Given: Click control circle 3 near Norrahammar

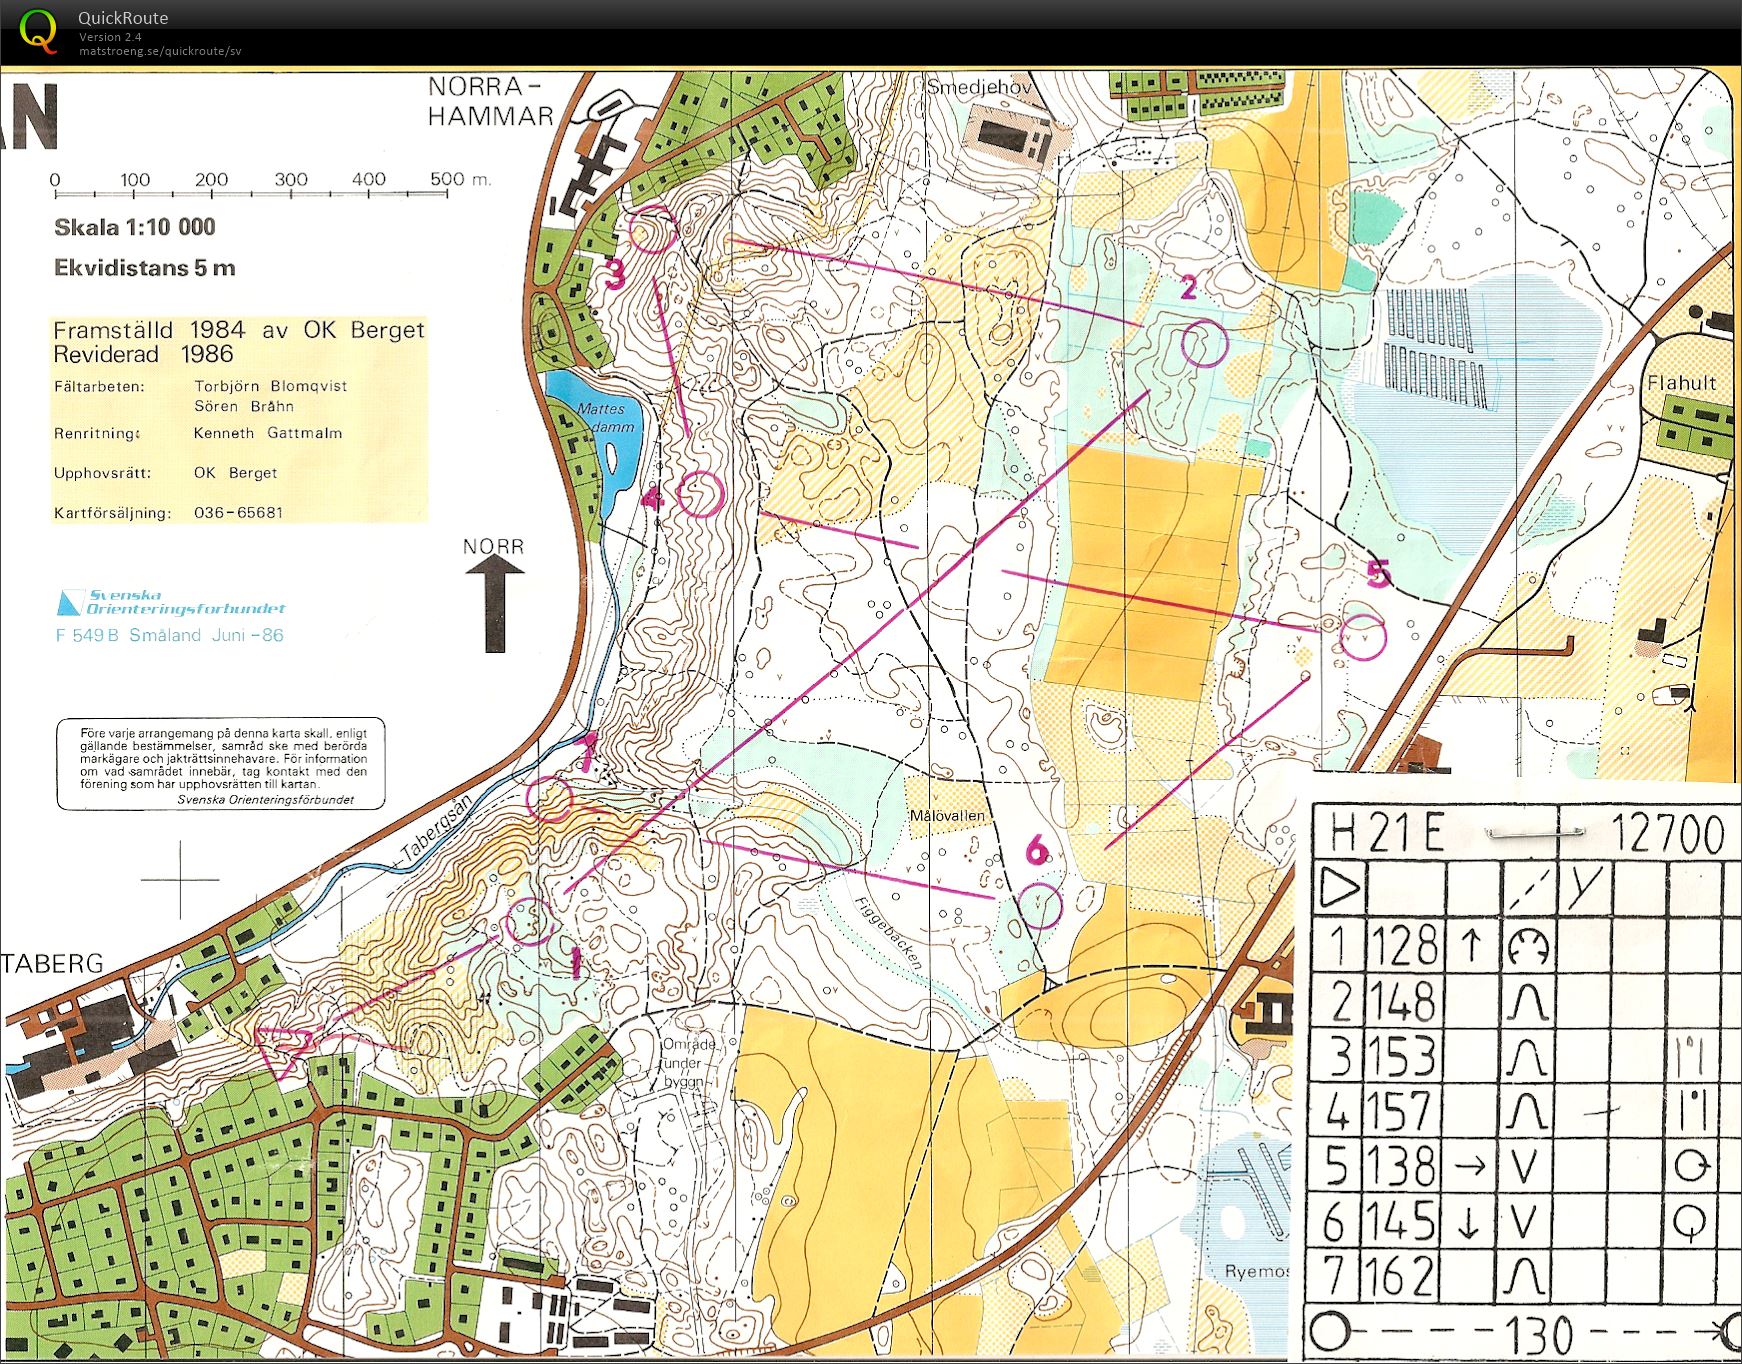Looking at the screenshot, I should [x=652, y=229].
